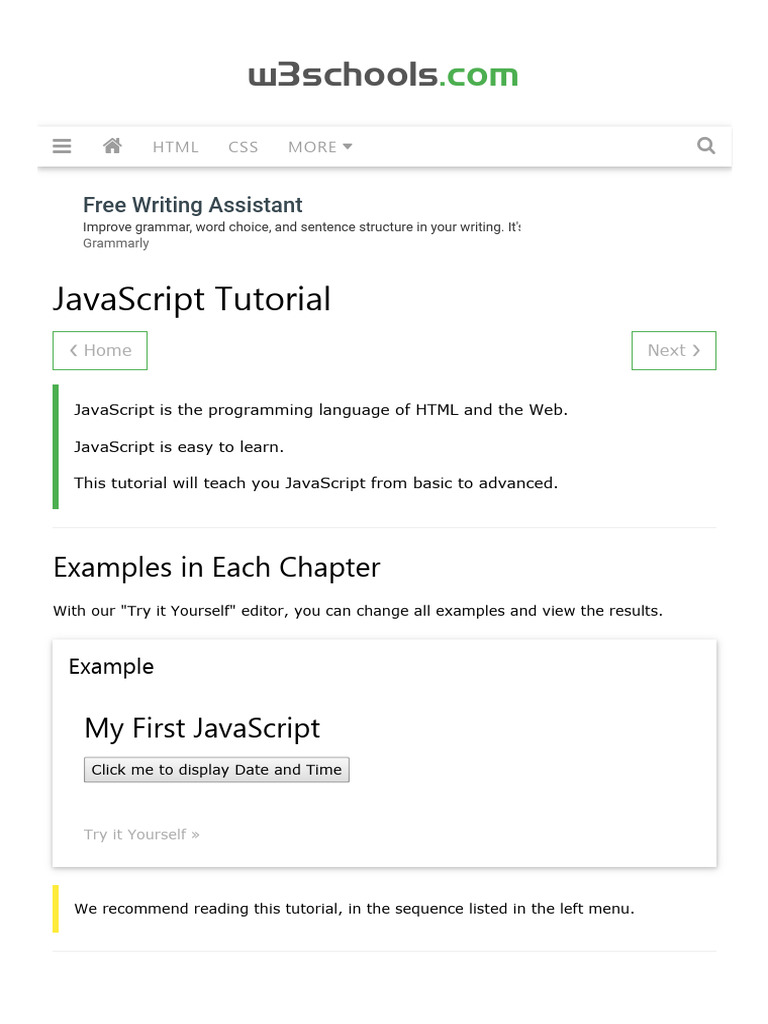Click the Home previous-page button

point(100,350)
